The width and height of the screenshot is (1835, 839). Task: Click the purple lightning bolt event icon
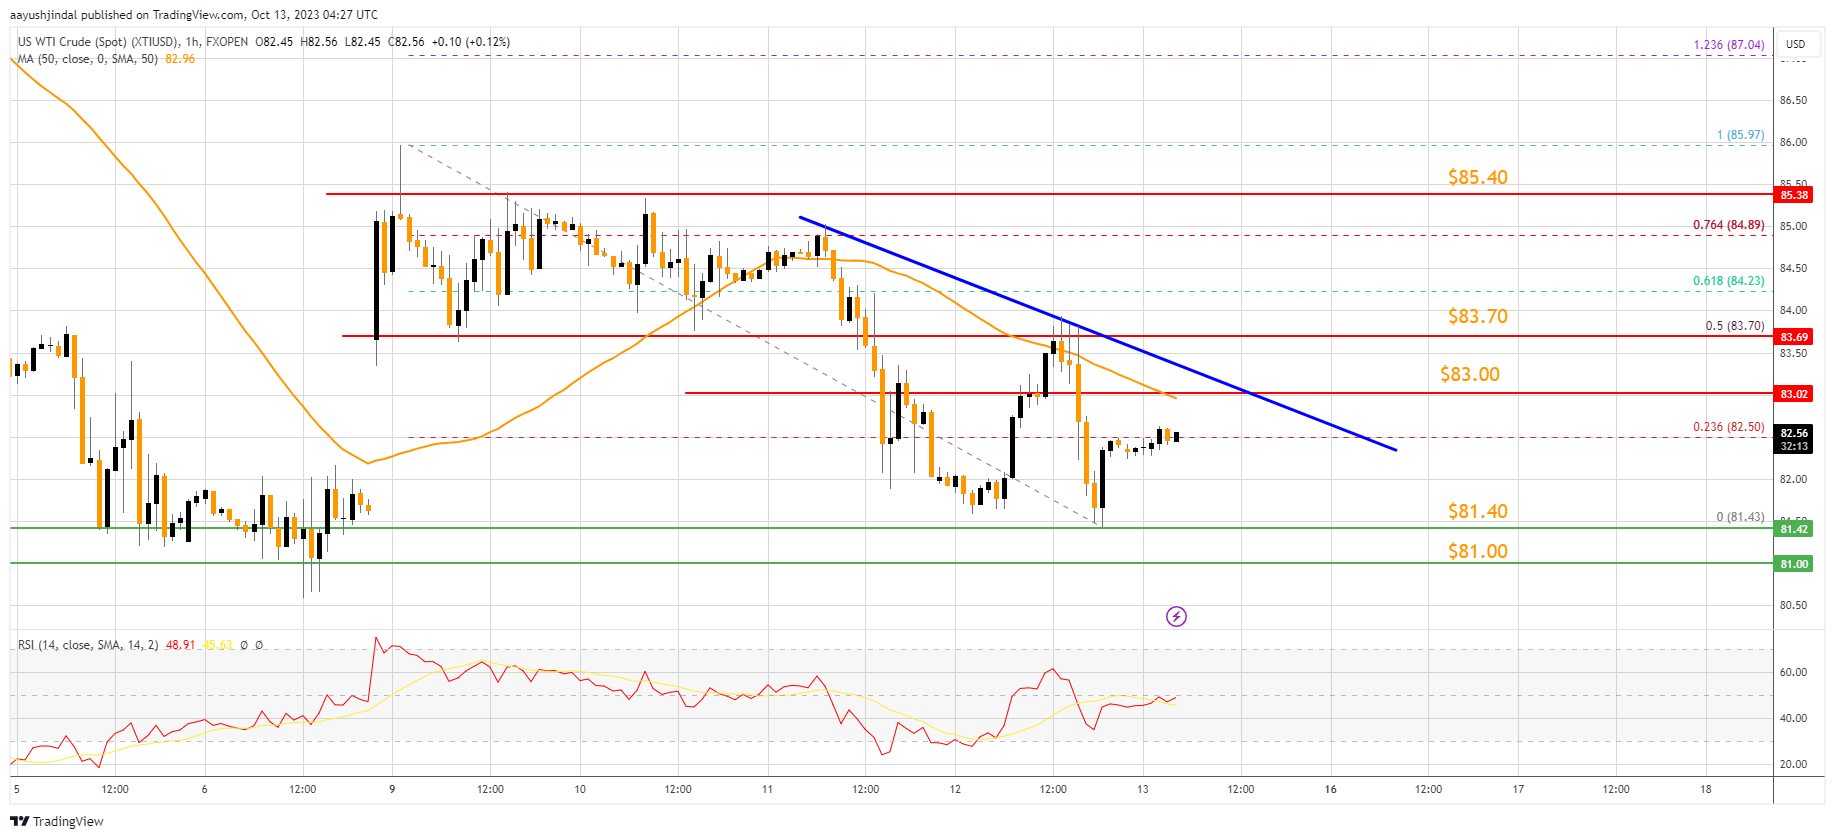[1176, 616]
